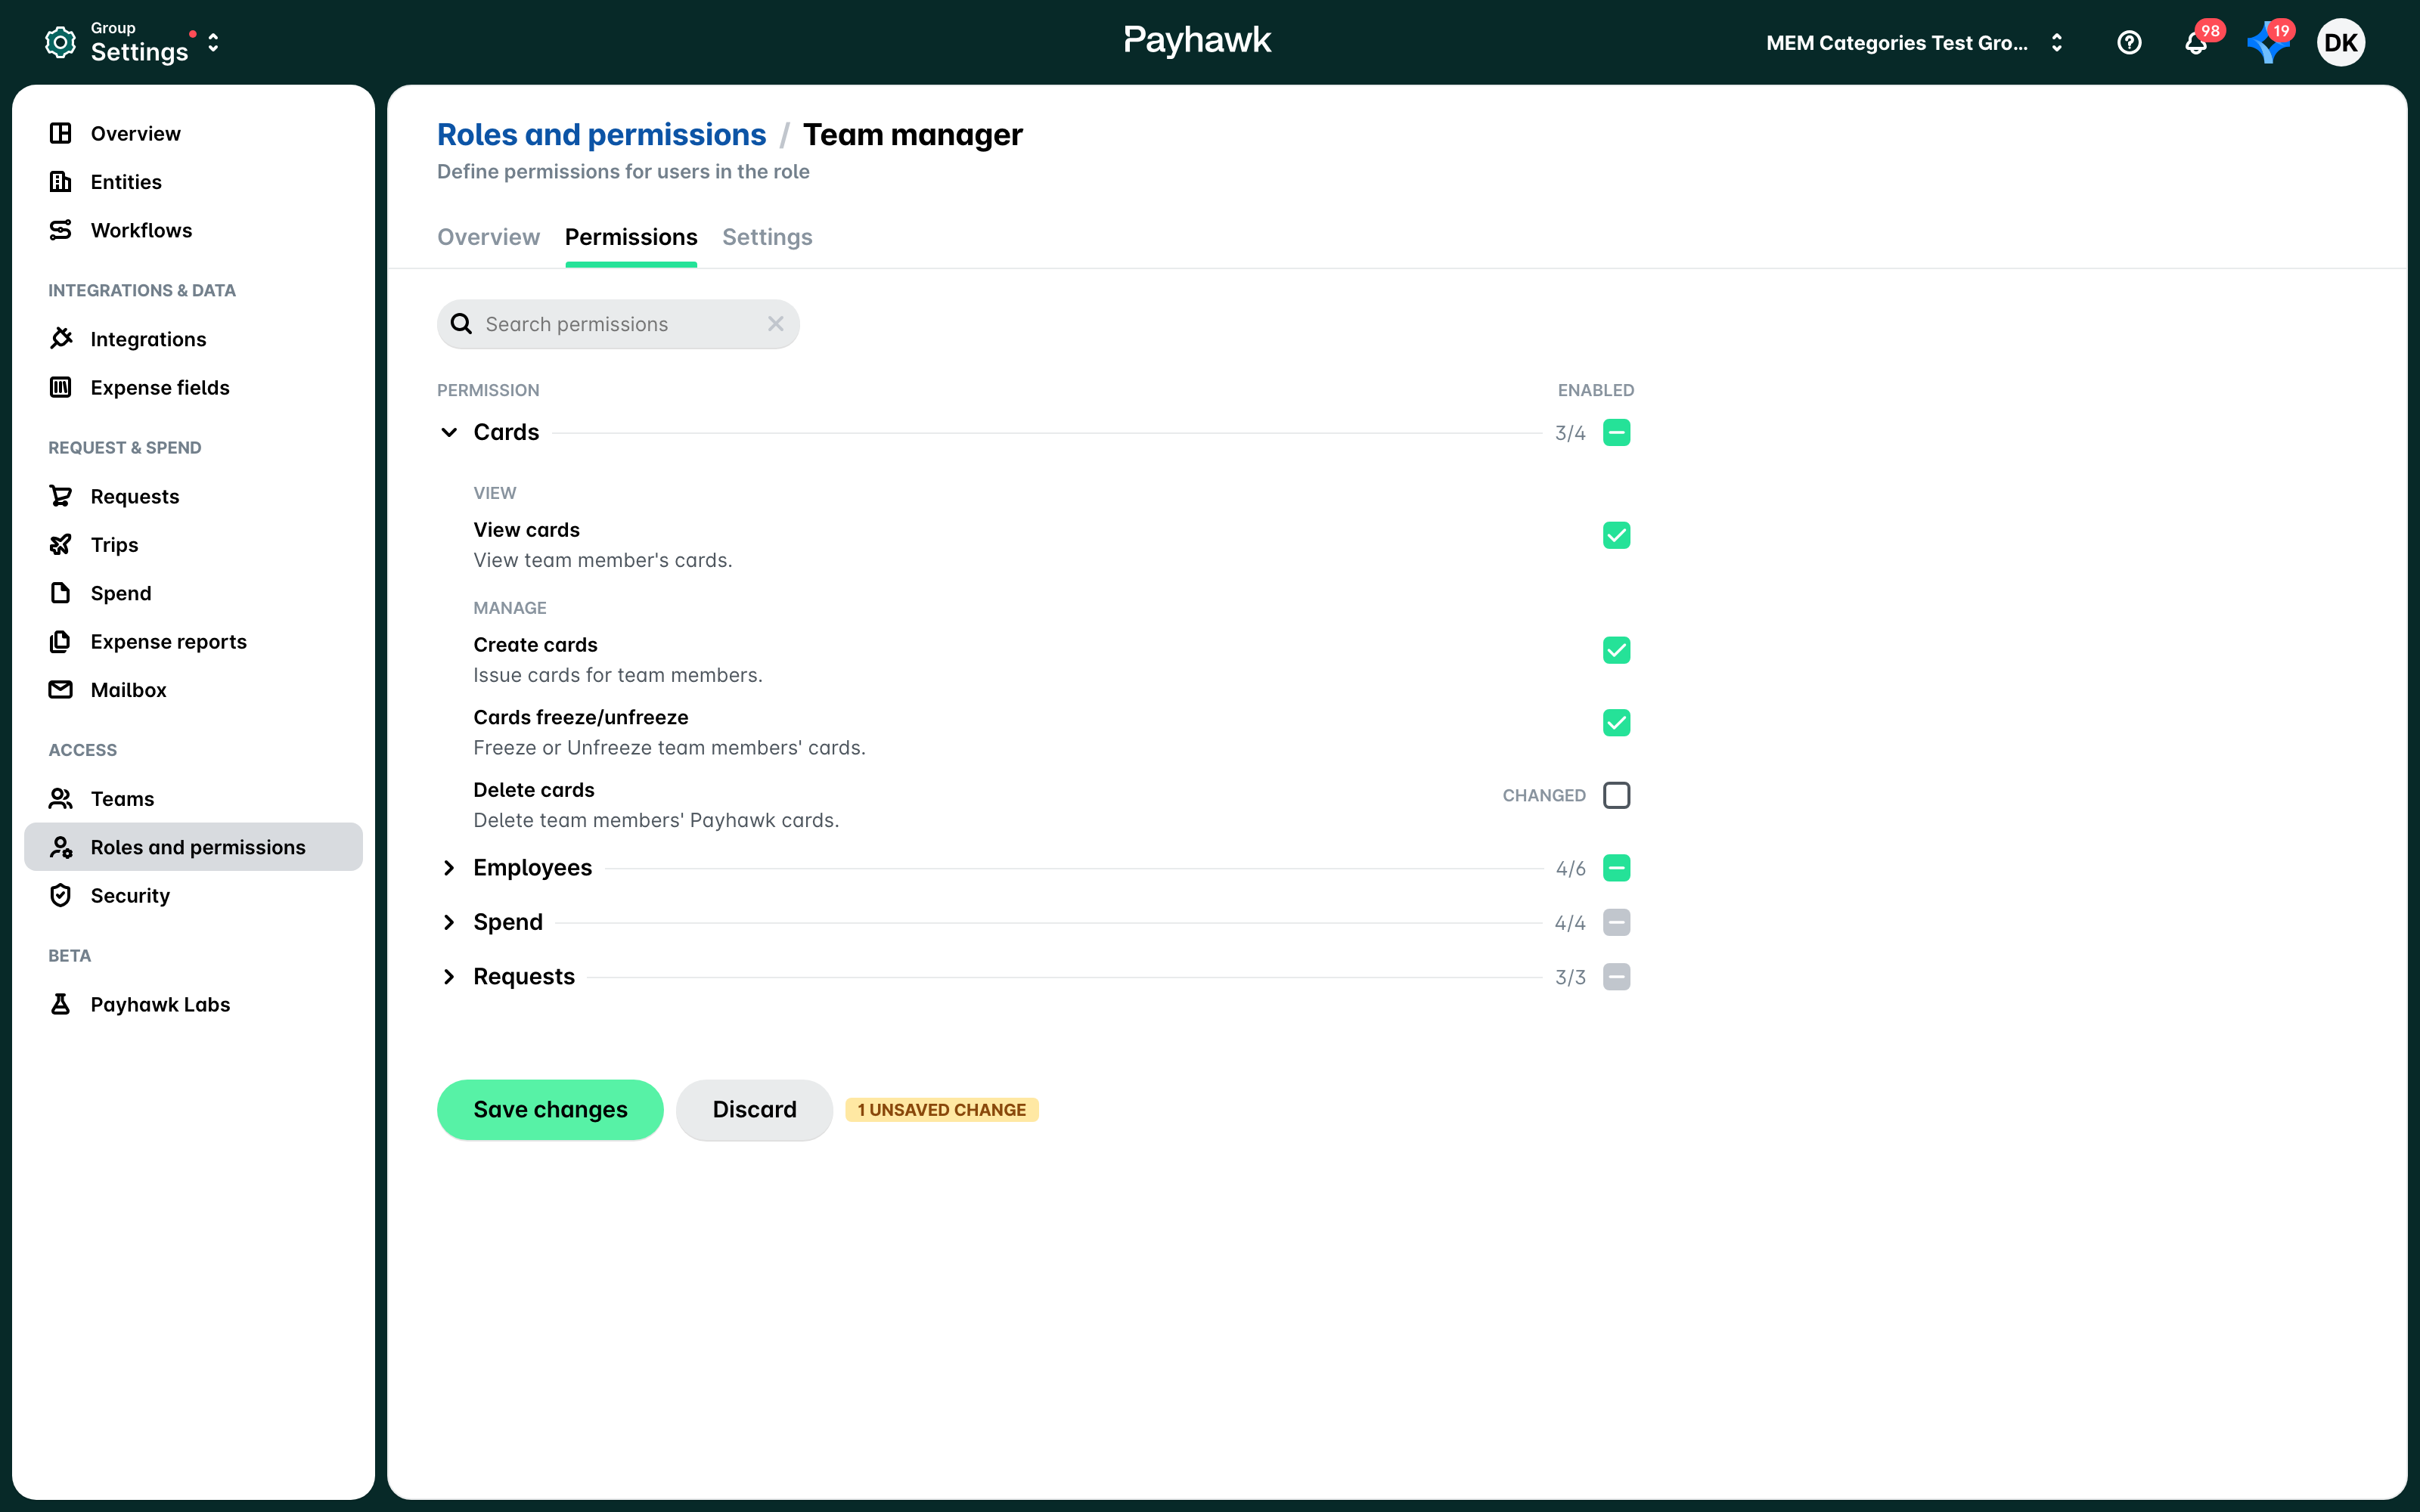
Task: Uncheck the Create cards permission
Action: tap(1616, 650)
